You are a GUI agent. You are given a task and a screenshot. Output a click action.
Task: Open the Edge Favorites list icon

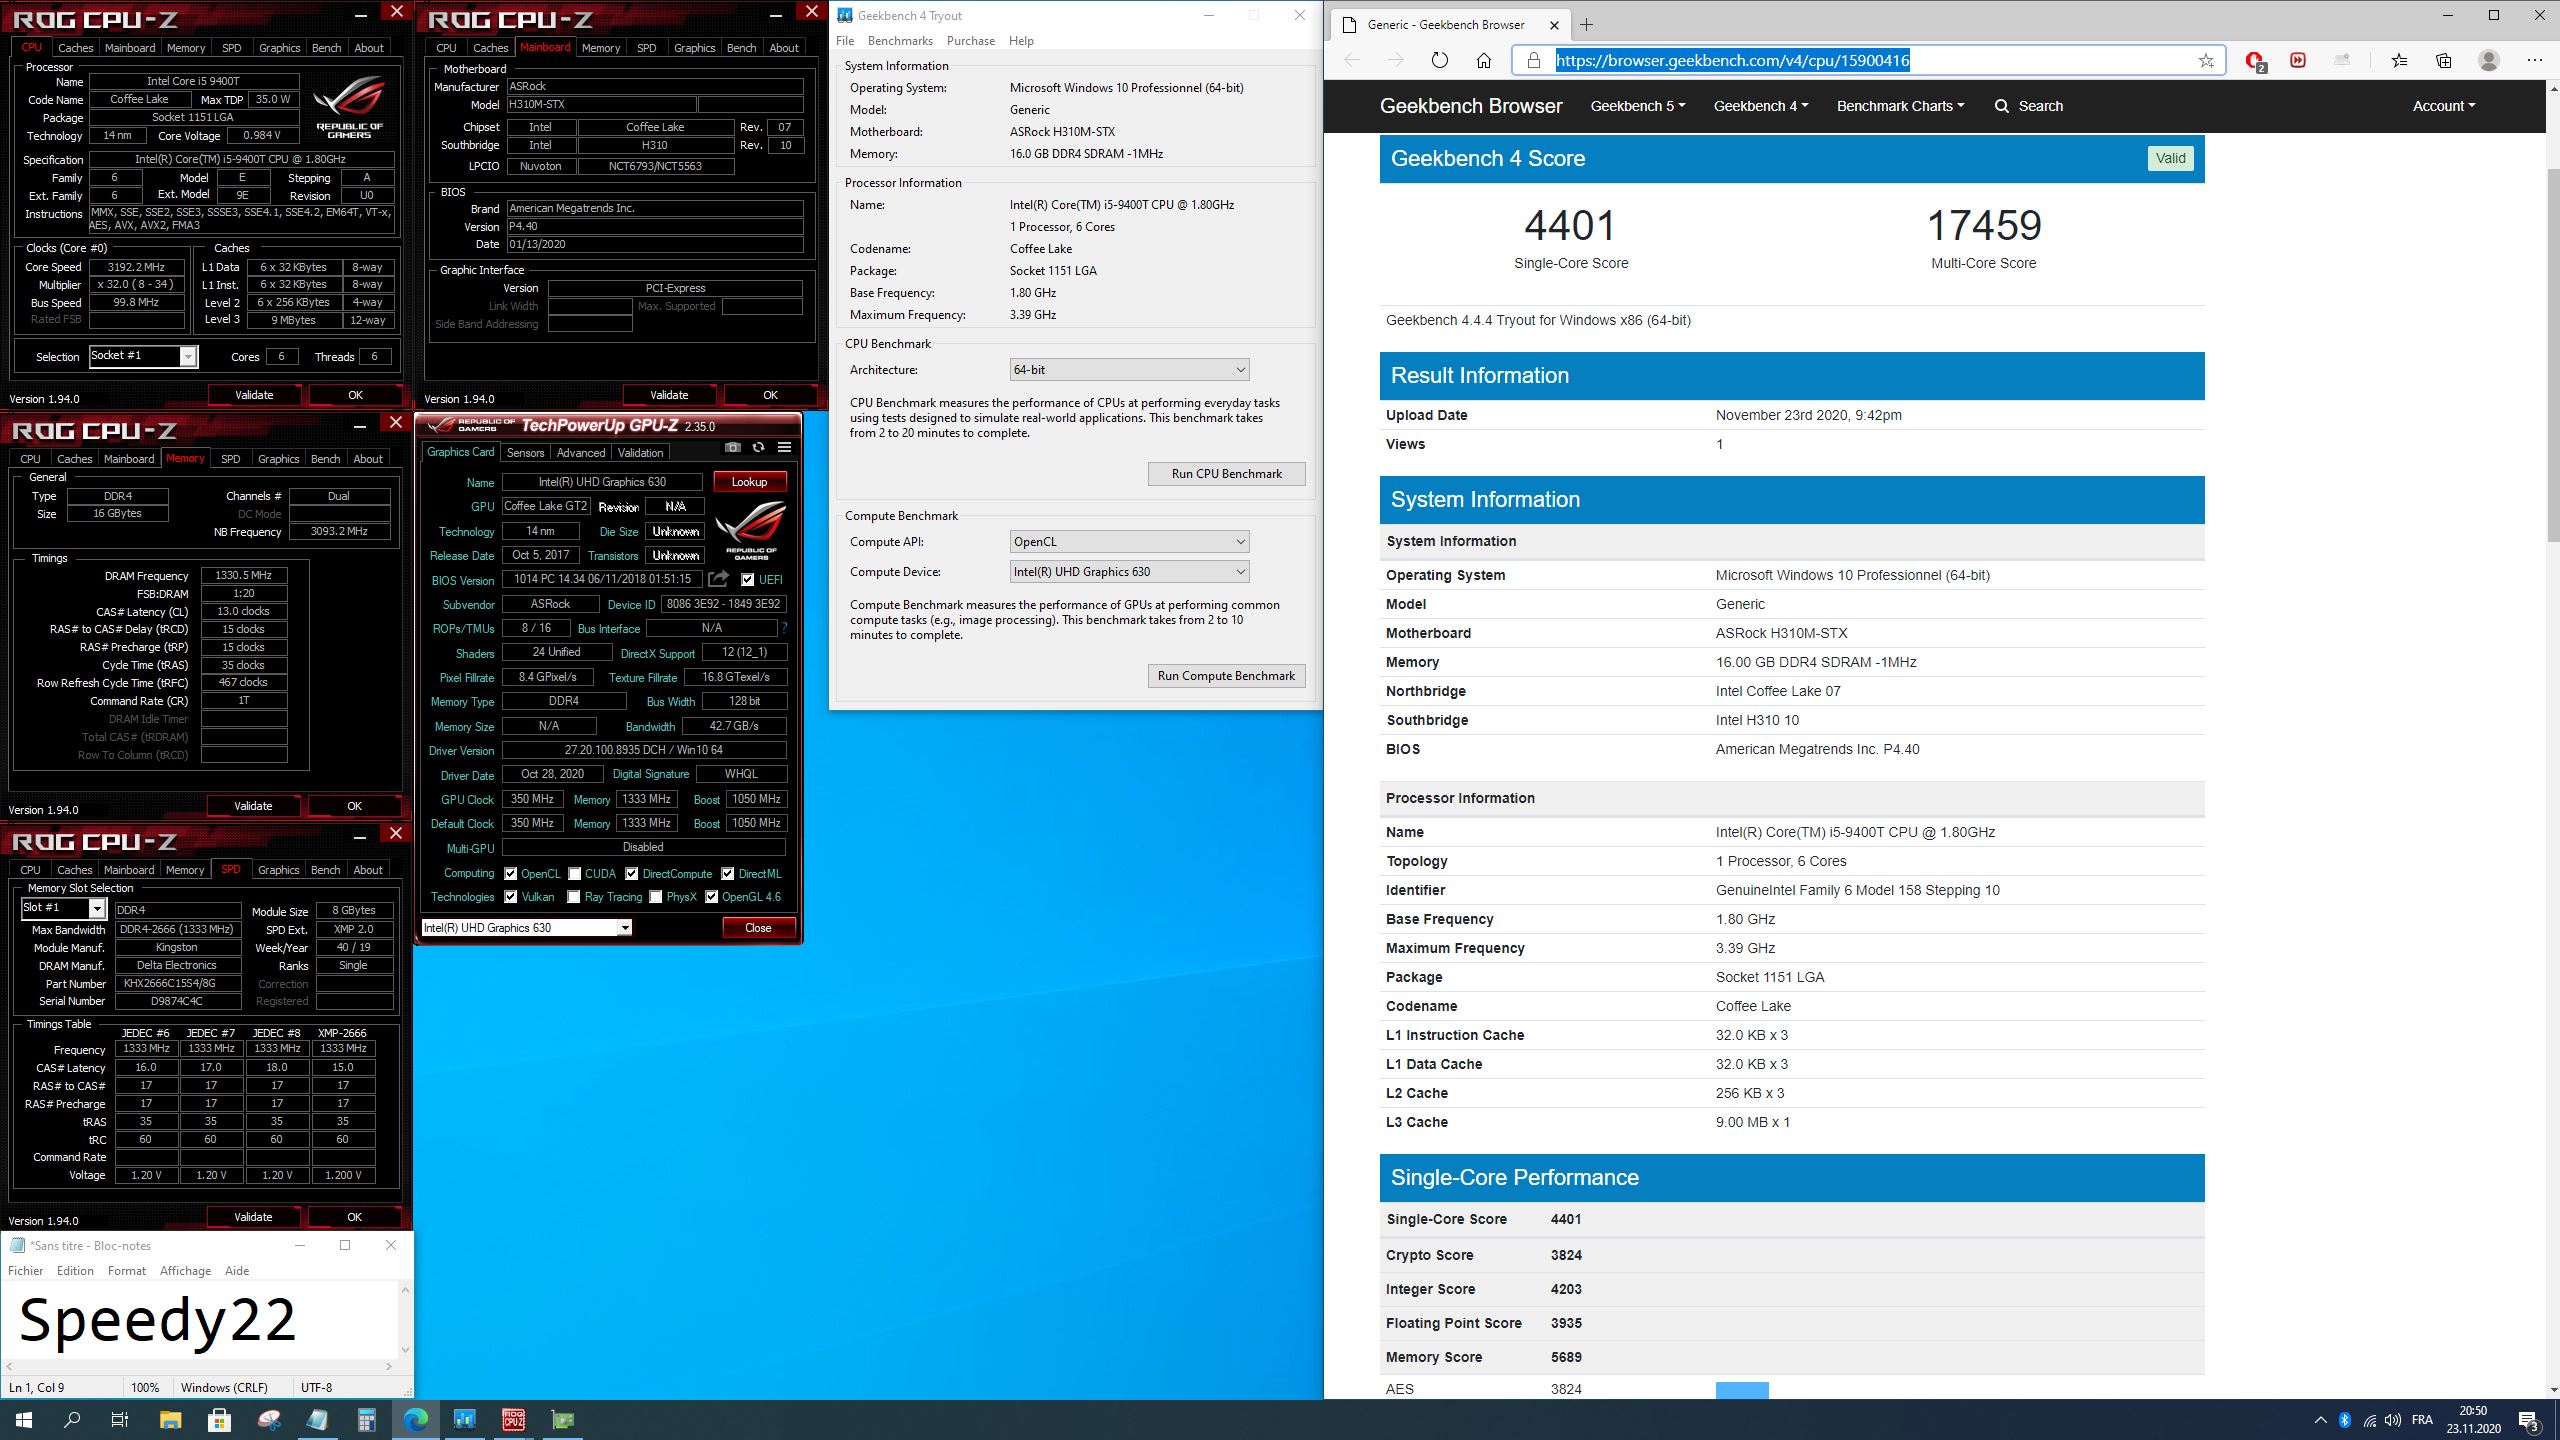coord(2399,60)
